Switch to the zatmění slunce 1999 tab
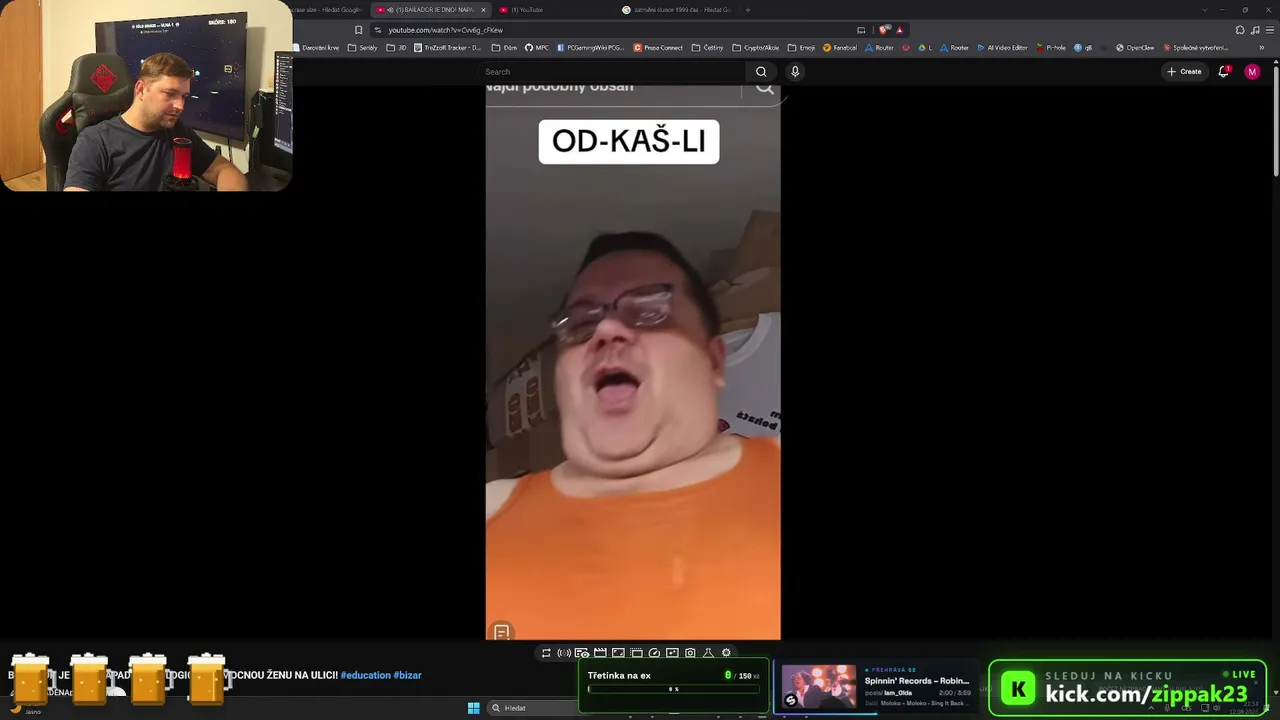The height and width of the screenshot is (720, 1280). click(677, 10)
